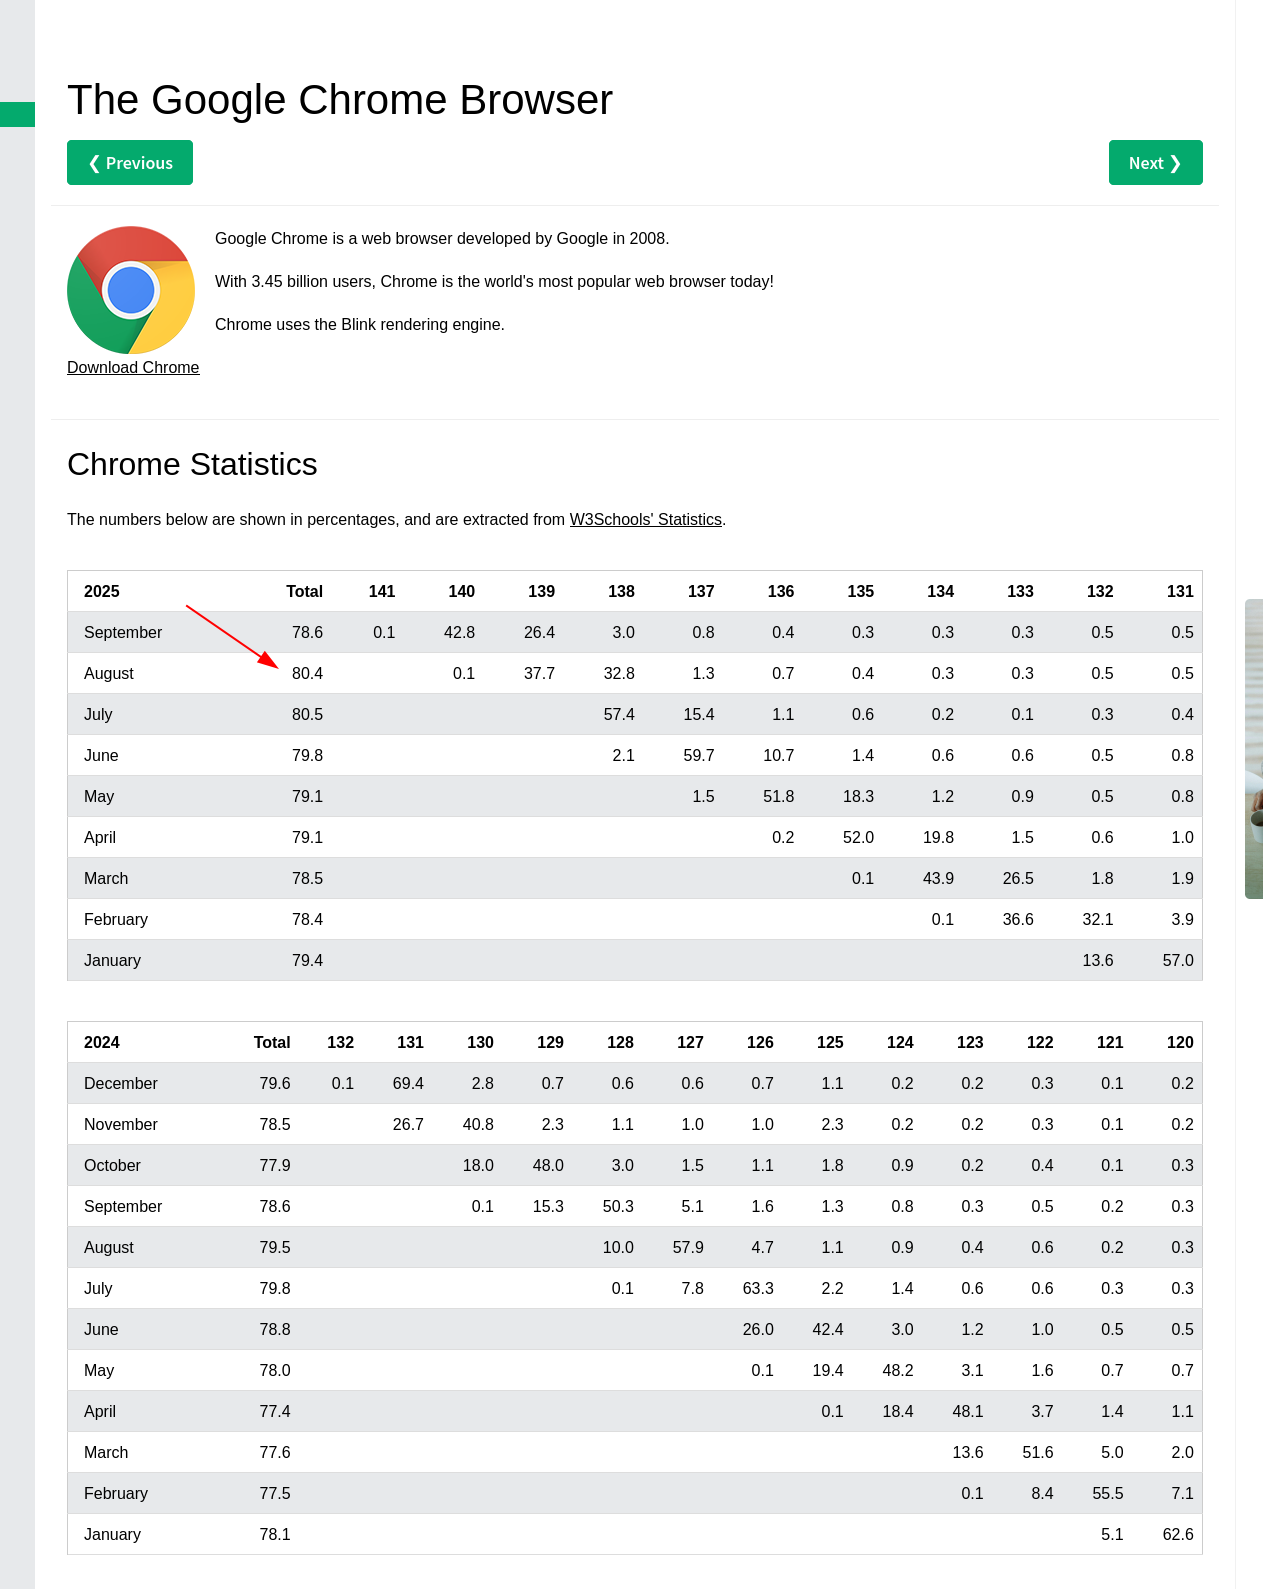Select the 2025 table year header
Image resolution: width=1263 pixels, height=1589 pixels.
[101, 591]
